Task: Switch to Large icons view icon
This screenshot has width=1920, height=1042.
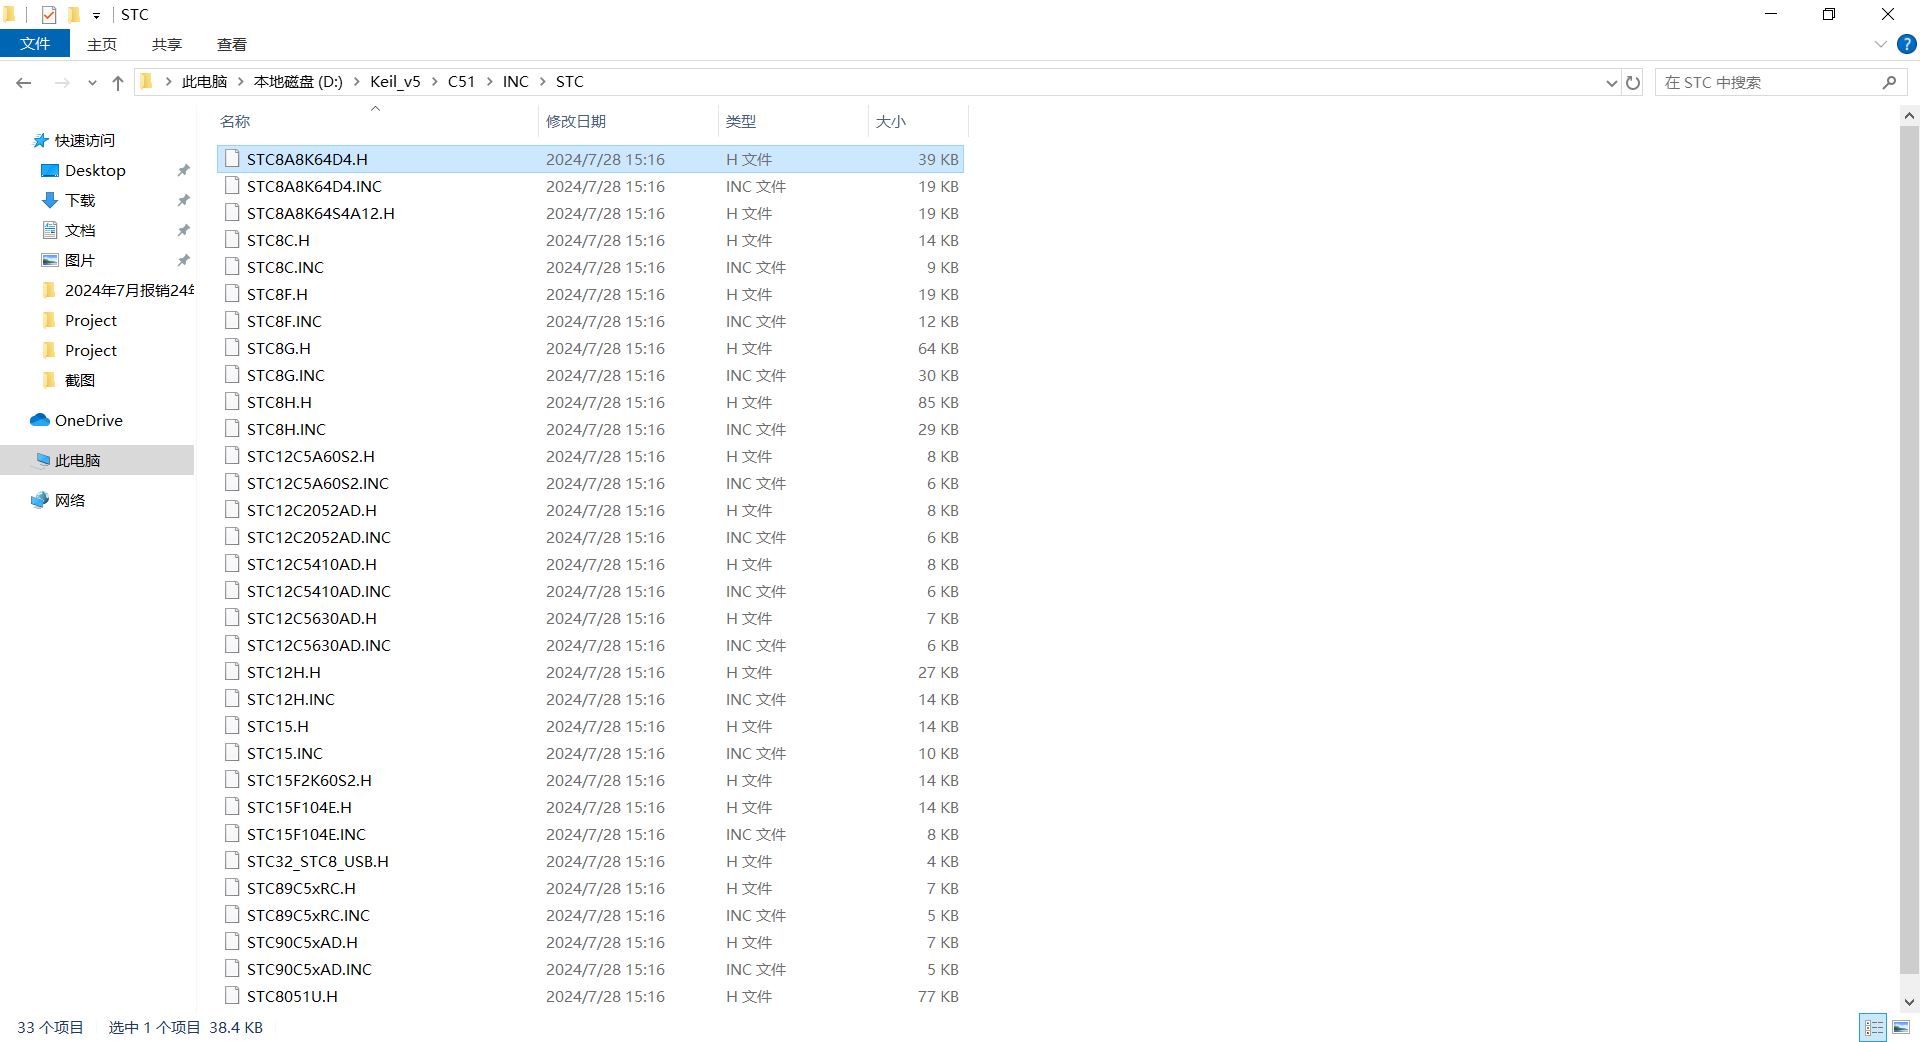Action: 1901,1027
